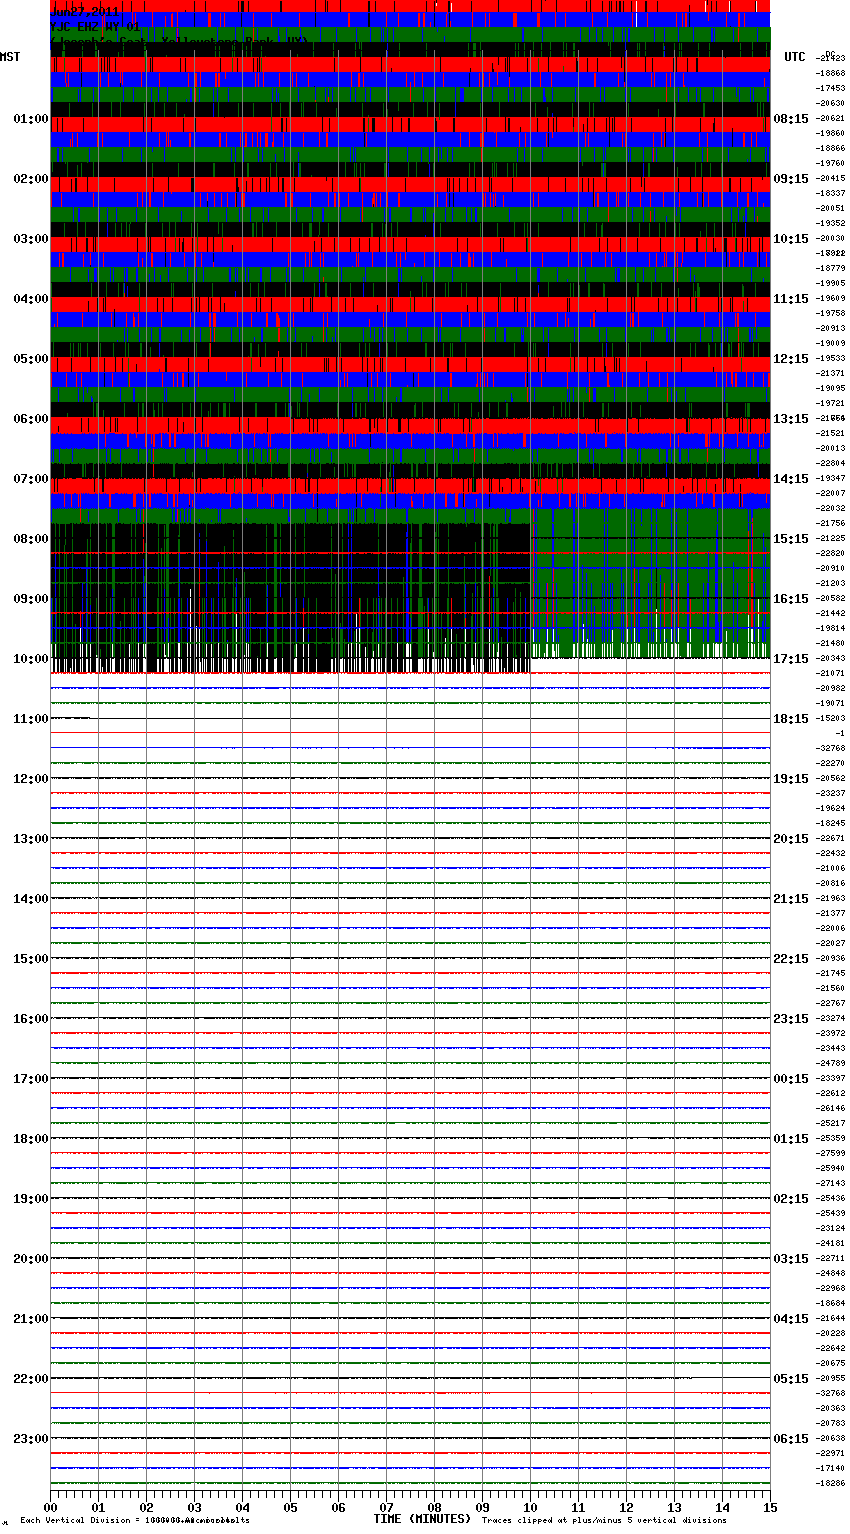
Task: Select the 17:00 MST row label
Action: point(31,1079)
